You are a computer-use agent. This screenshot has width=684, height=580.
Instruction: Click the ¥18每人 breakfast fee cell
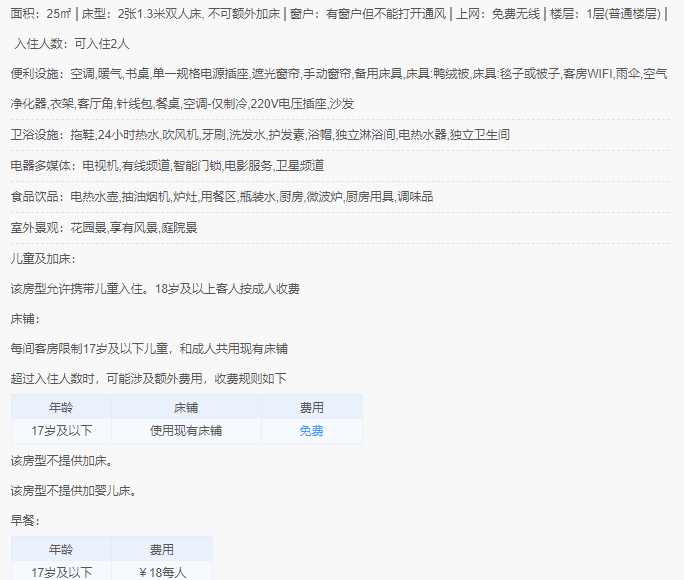pos(162,572)
